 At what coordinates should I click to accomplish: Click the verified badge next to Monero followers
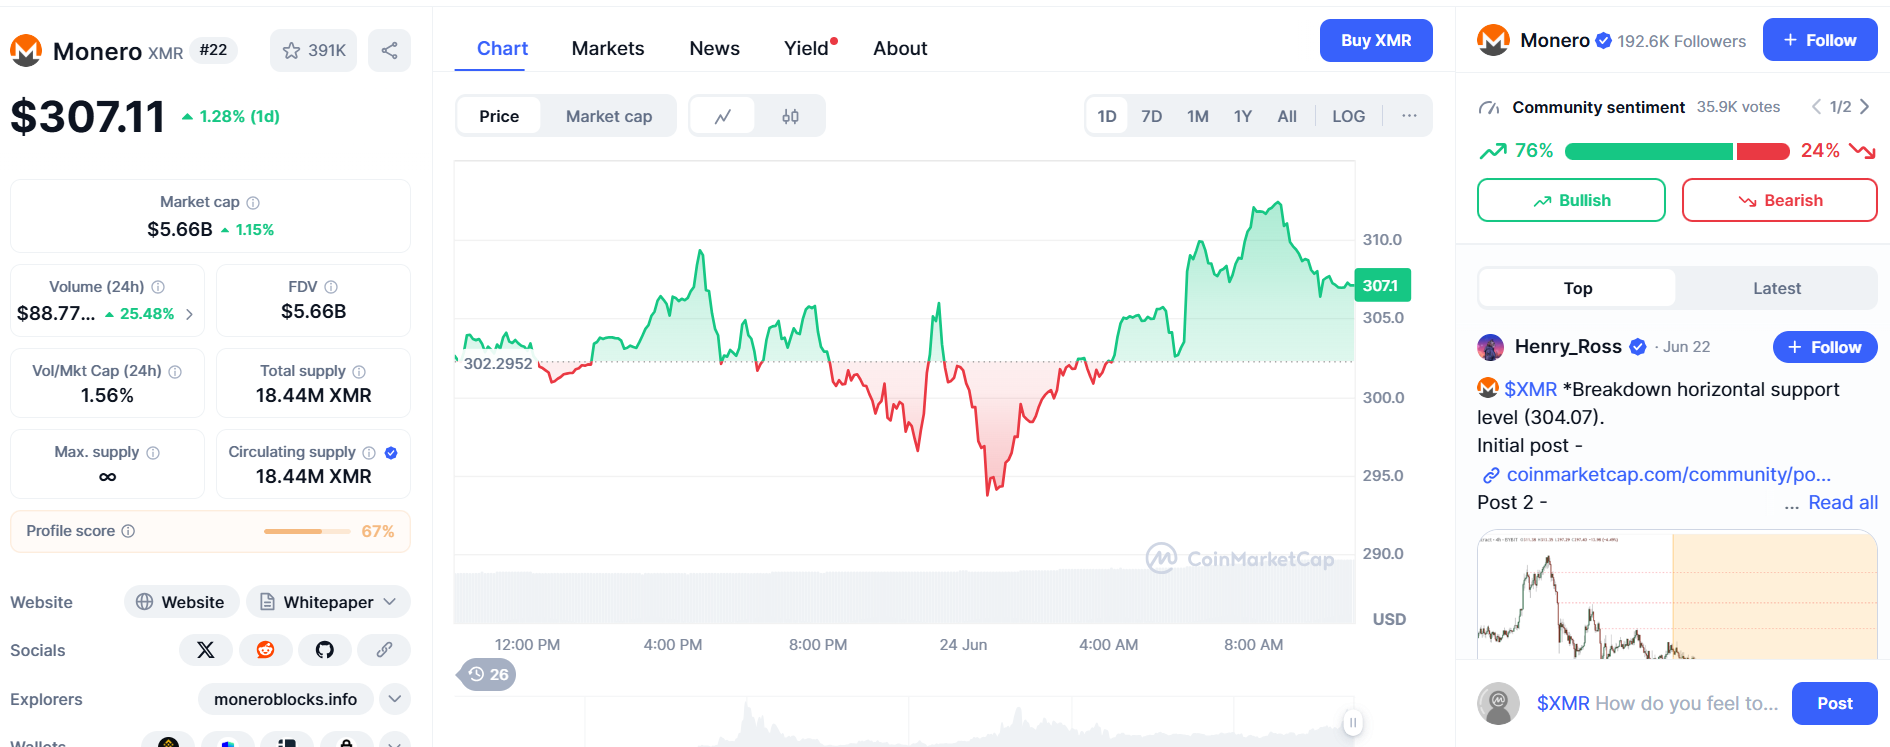coord(1603,41)
